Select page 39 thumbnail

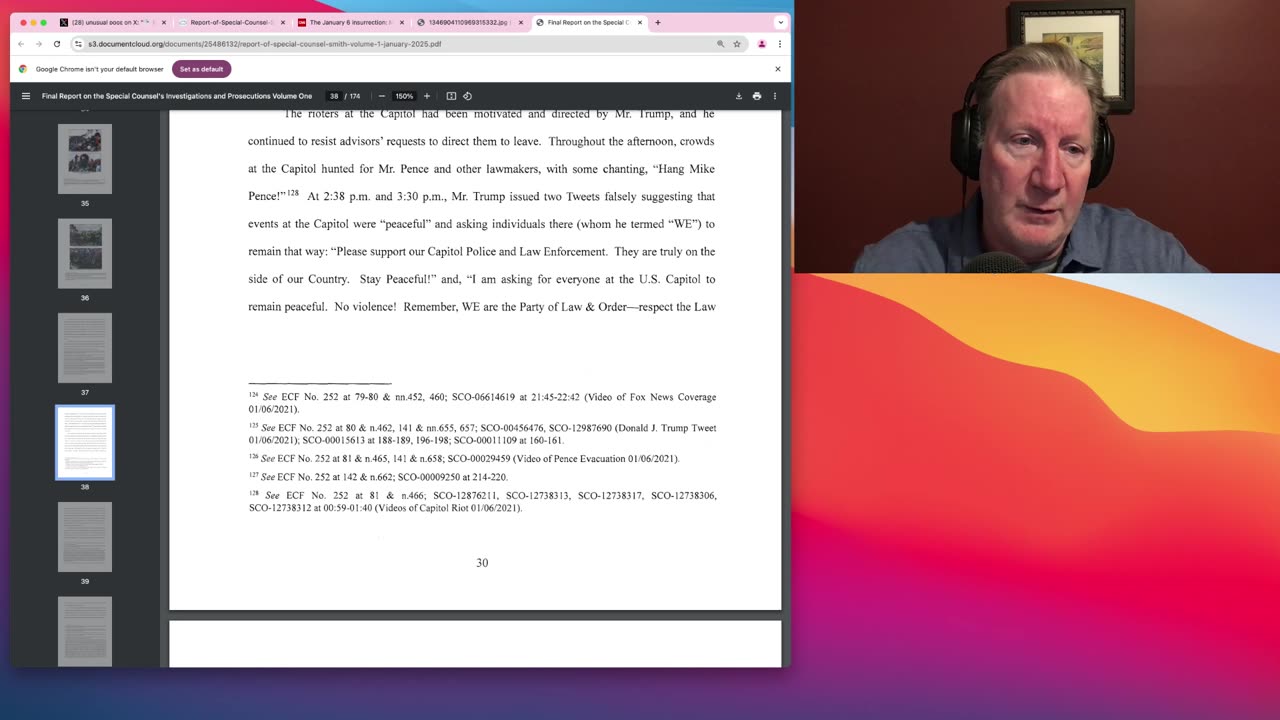coord(85,537)
